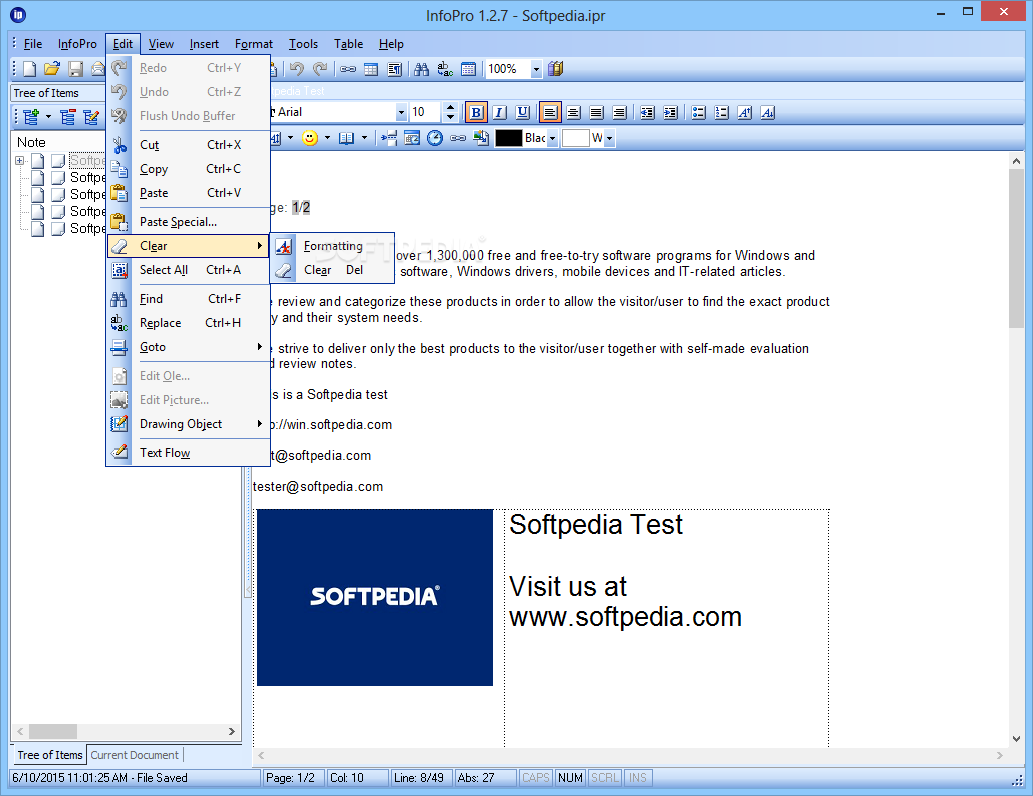Screen dimensions: 1033x796
Task: Click the Insert picture icon
Action: 482,138
